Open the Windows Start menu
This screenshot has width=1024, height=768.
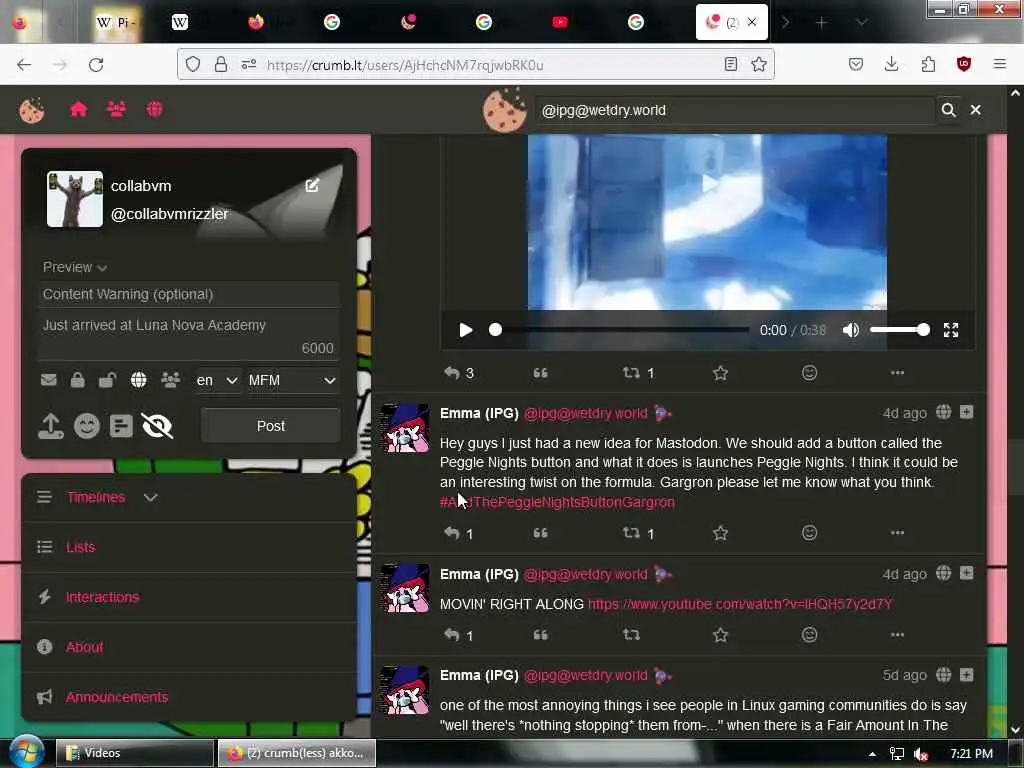(25, 752)
